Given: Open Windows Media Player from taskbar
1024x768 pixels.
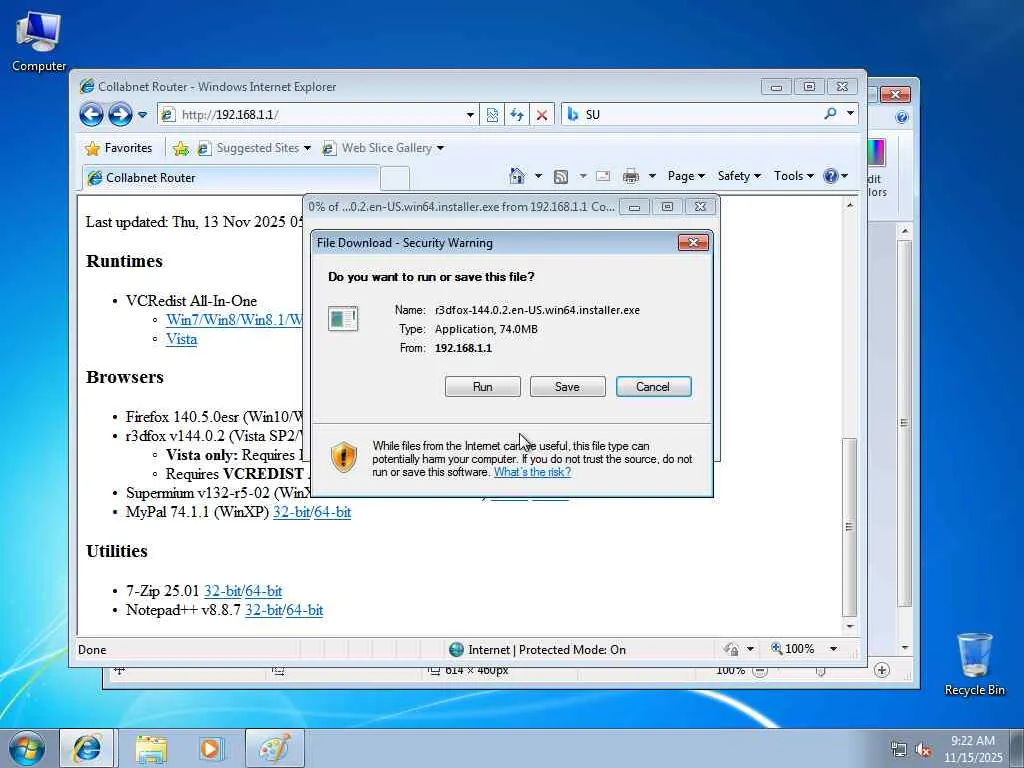Looking at the screenshot, I should tap(211, 749).
